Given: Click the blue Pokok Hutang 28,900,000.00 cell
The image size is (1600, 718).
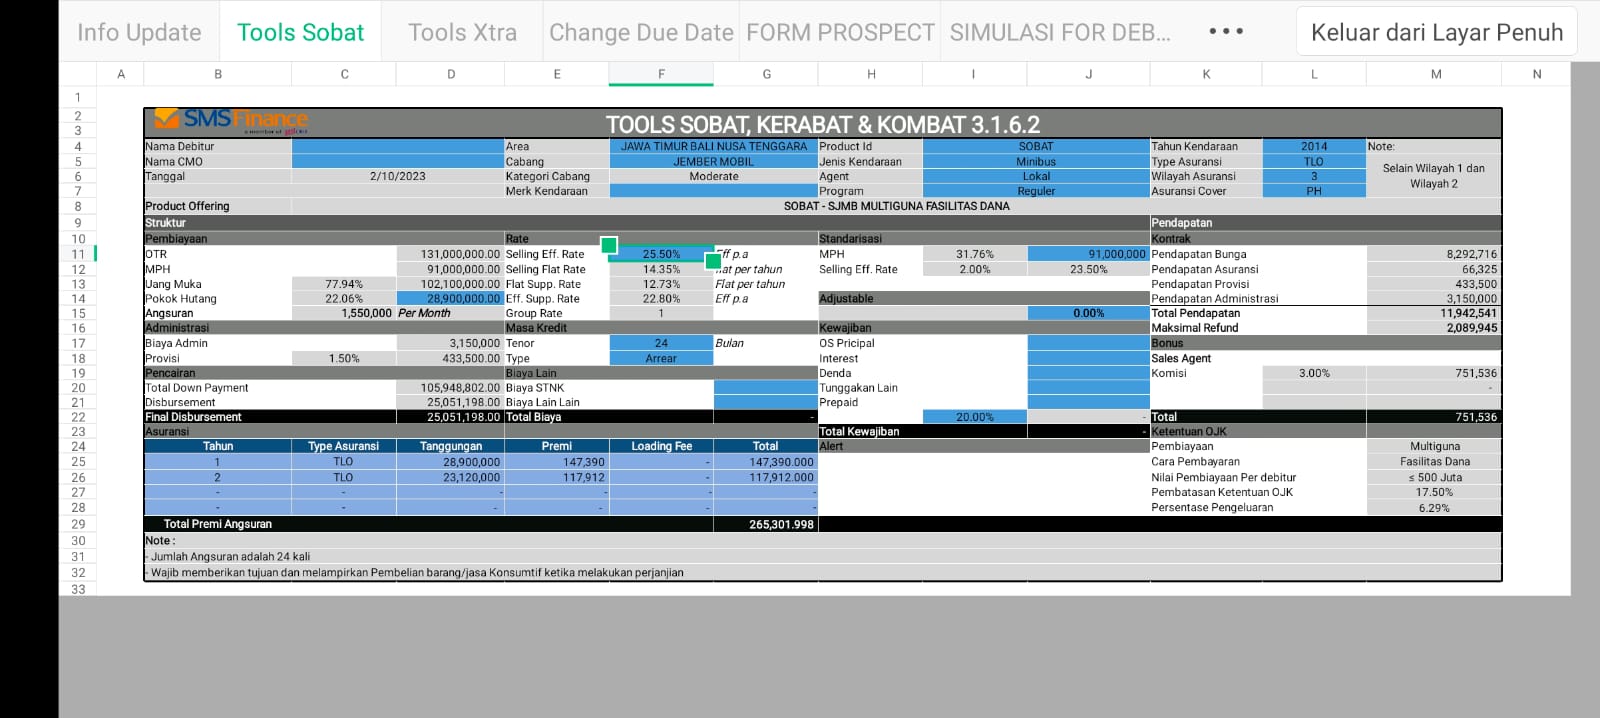Looking at the screenshot, I should (x=450, y=298).
